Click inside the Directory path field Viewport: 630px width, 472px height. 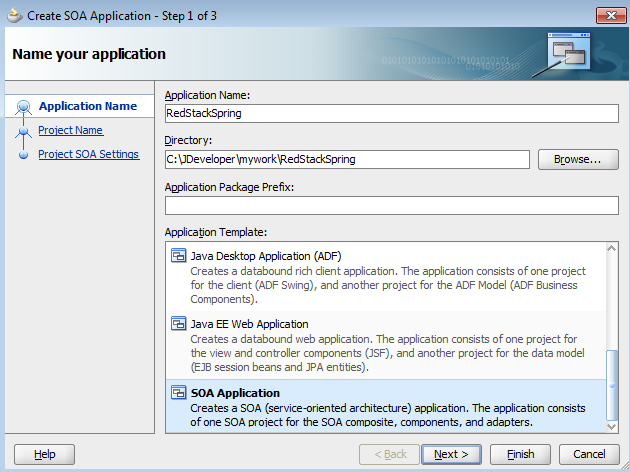347,159
